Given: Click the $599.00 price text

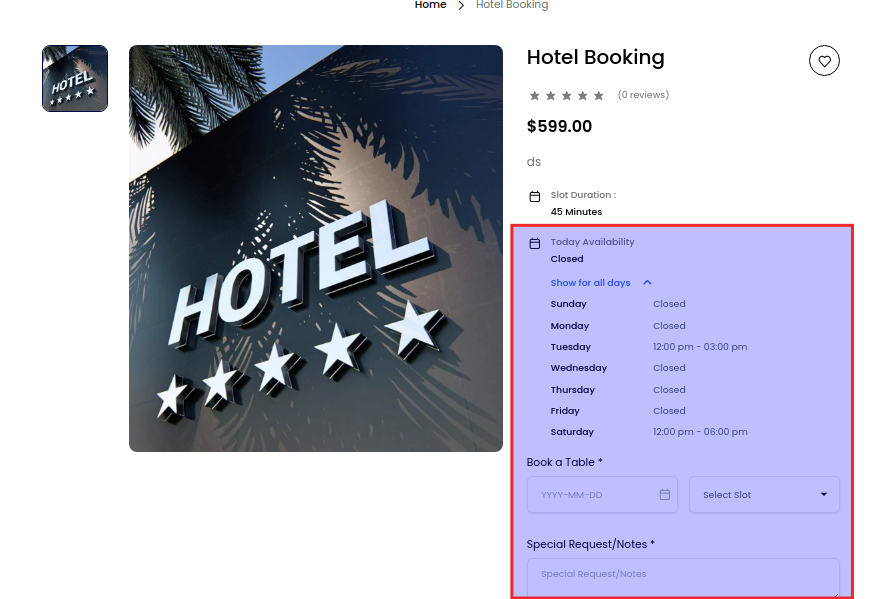Looking at the screenshot, I should tap(559, 127).
